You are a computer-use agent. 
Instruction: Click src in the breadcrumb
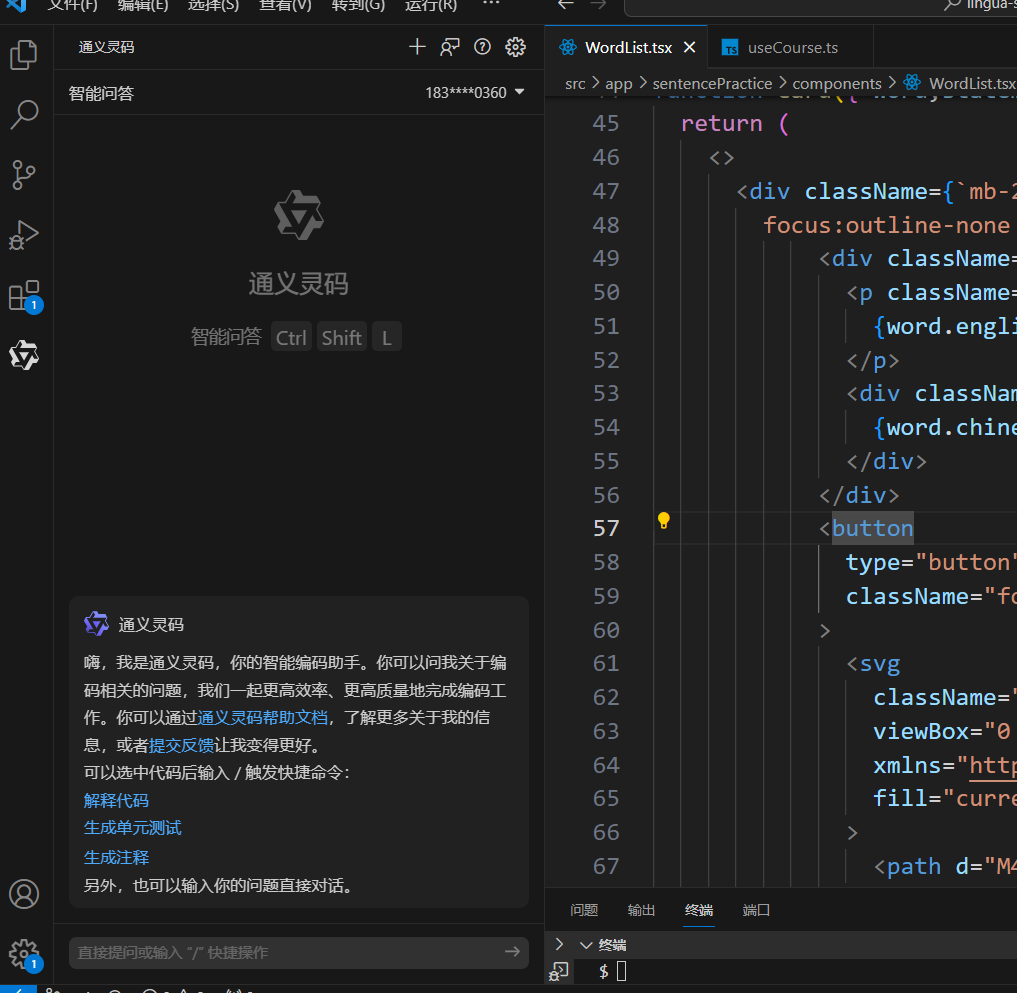coord(575,84)
